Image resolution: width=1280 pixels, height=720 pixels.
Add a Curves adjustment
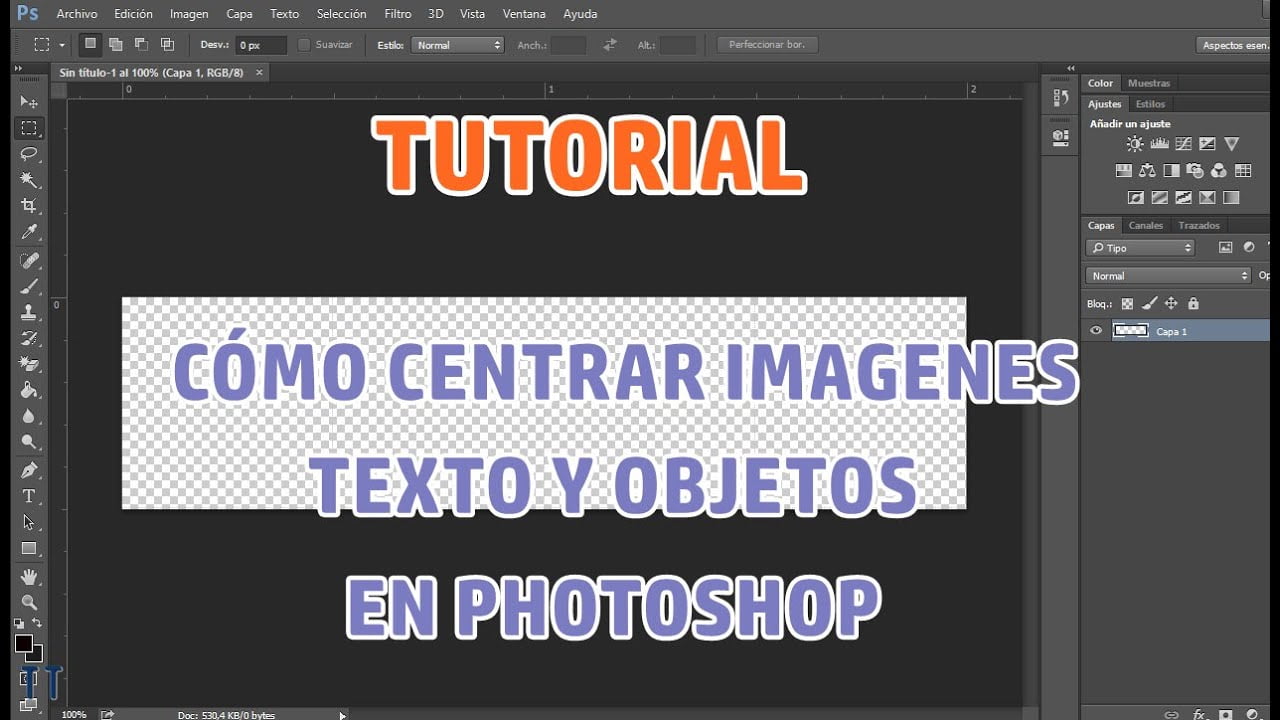coord(1184,145)
